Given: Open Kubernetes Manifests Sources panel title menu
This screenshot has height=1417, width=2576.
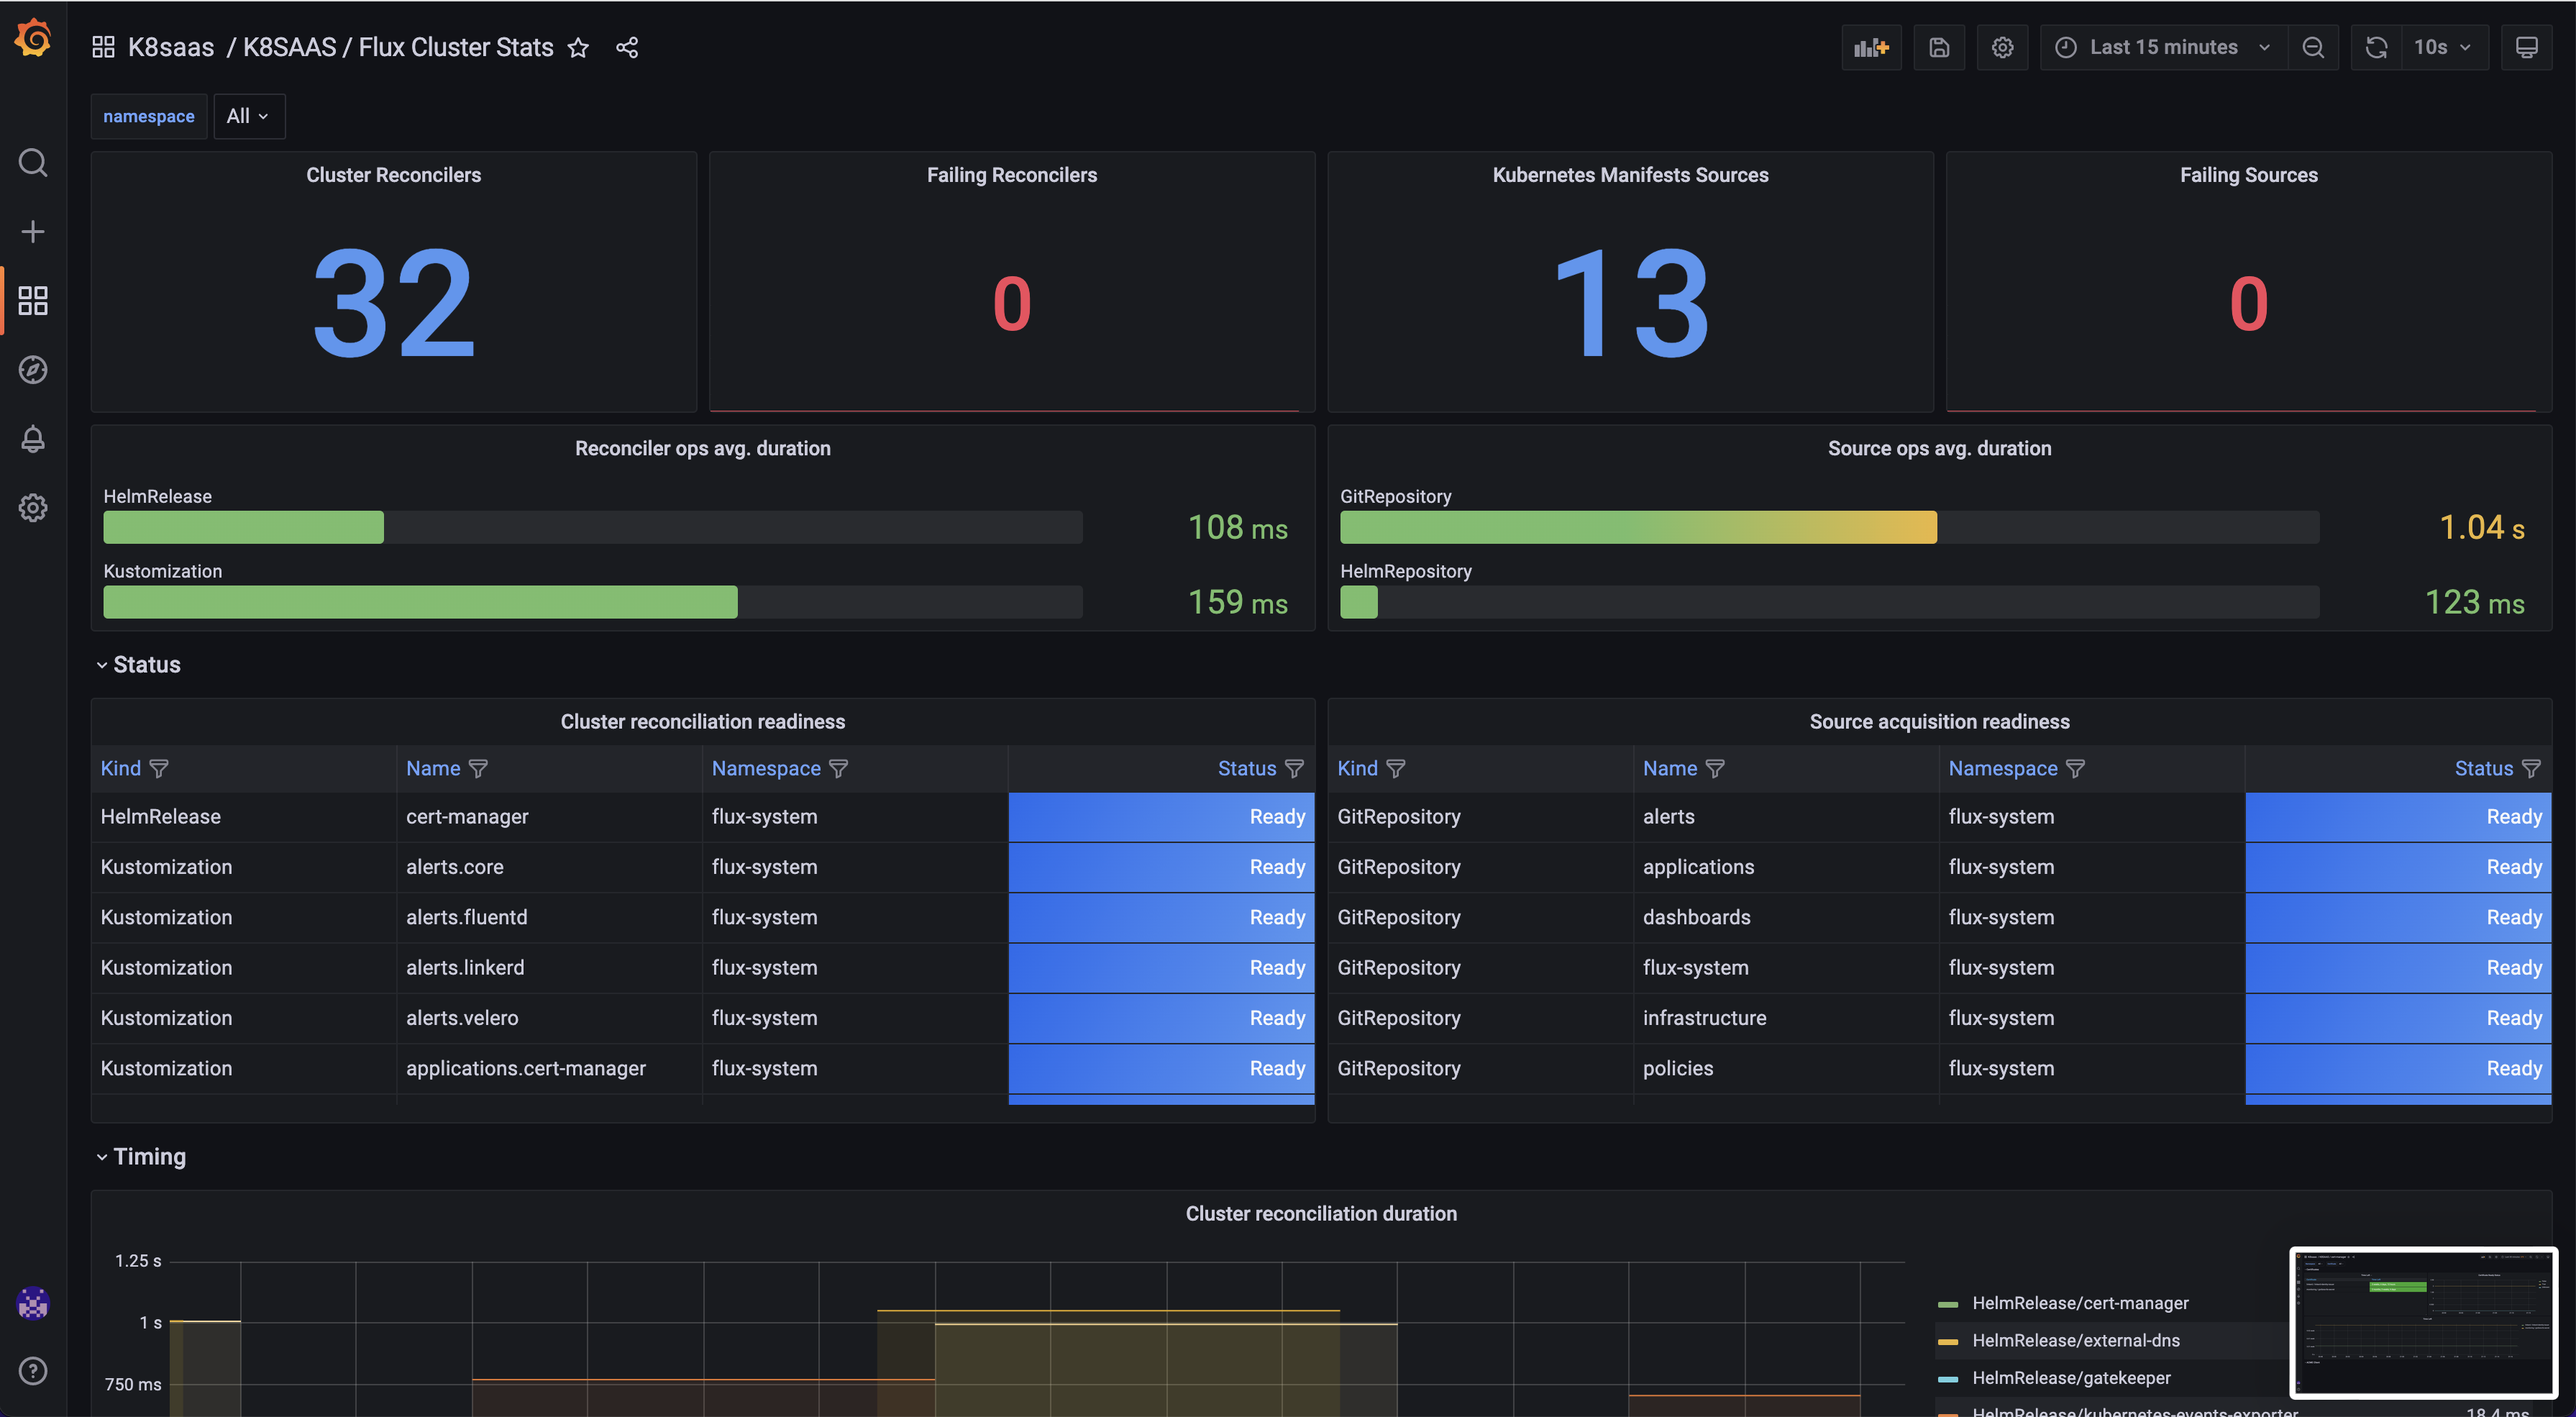Looking at the screenshot, I should tap(1630, 175).
